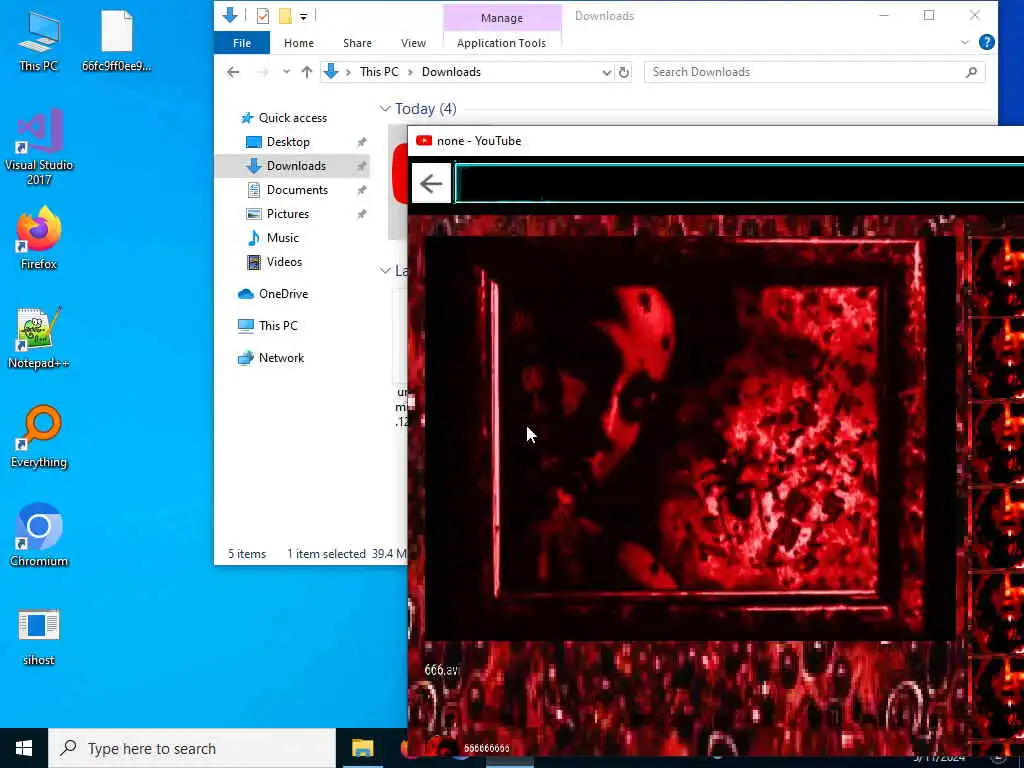The image size is (1024, 768).
Task: Click the pin icon next to Desktop
Action: pos(361,142)
